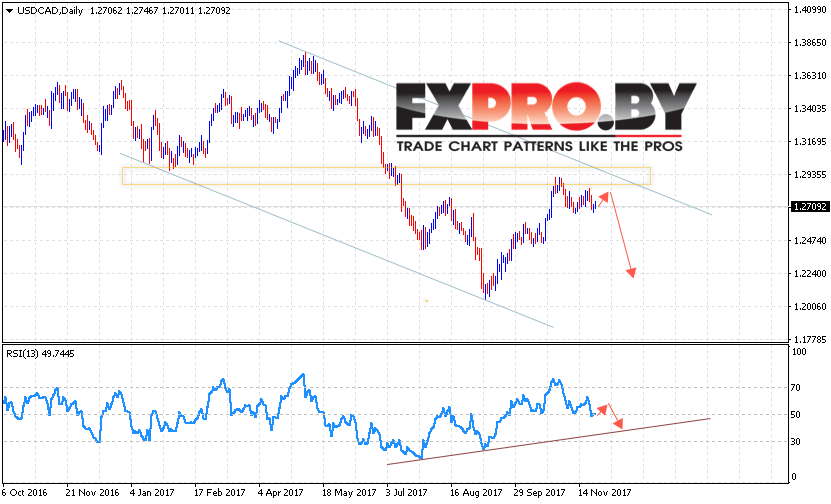Click price level 1.38650 on axis
The height and width of the screenshot is (504, 831).
point(809,42)
